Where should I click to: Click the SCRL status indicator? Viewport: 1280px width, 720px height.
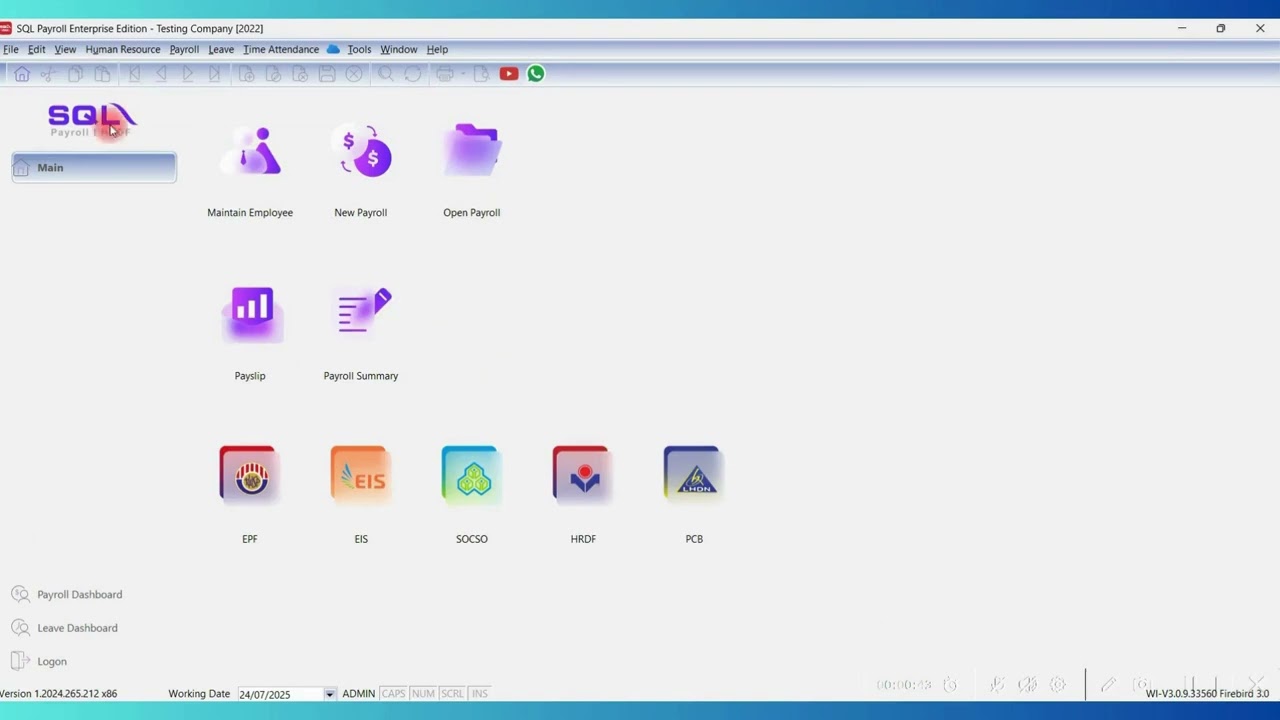(453, 694)
